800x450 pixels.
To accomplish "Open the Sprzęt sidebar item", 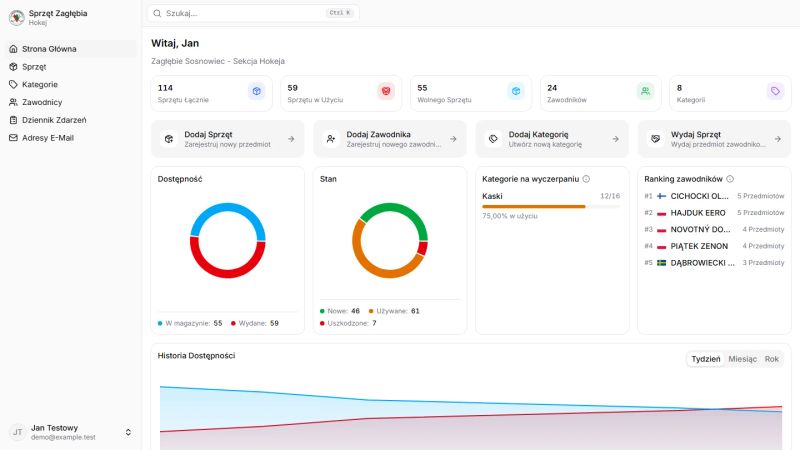I will point(71,67).
